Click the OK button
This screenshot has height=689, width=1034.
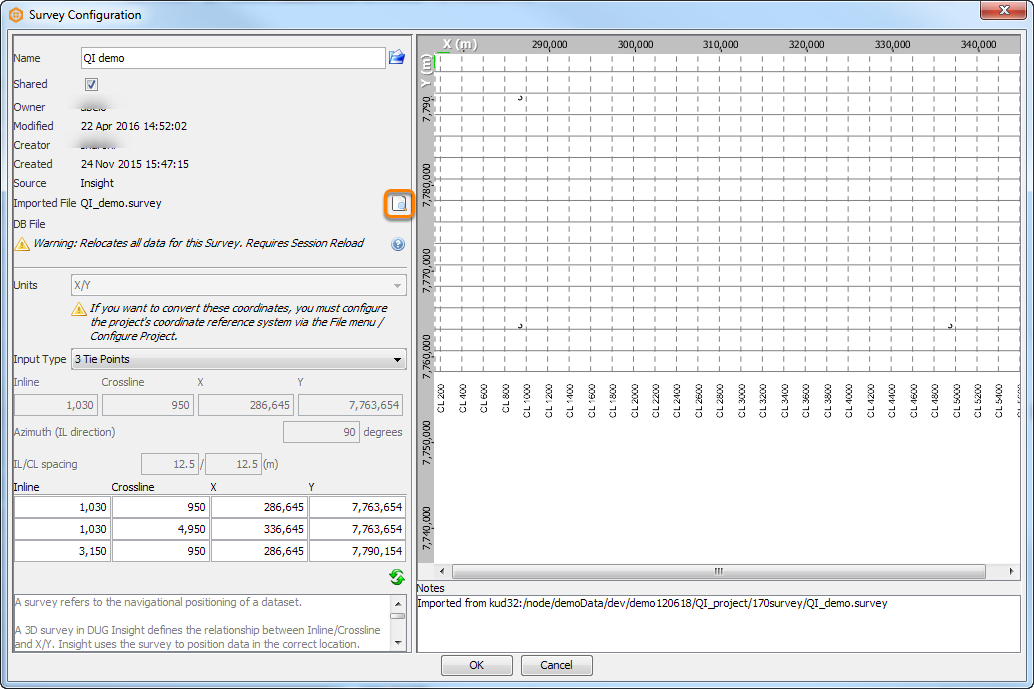[x=476, y=665]
